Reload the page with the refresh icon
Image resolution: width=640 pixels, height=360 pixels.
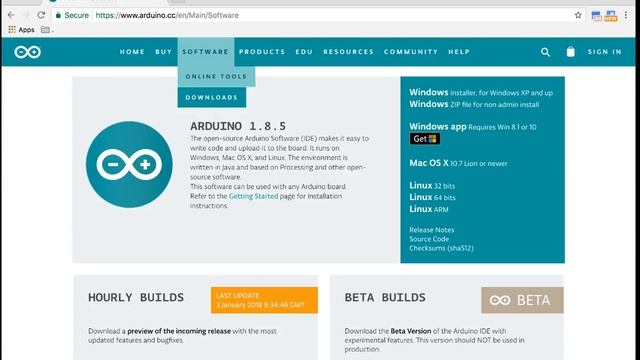click(x=41, y=15)
